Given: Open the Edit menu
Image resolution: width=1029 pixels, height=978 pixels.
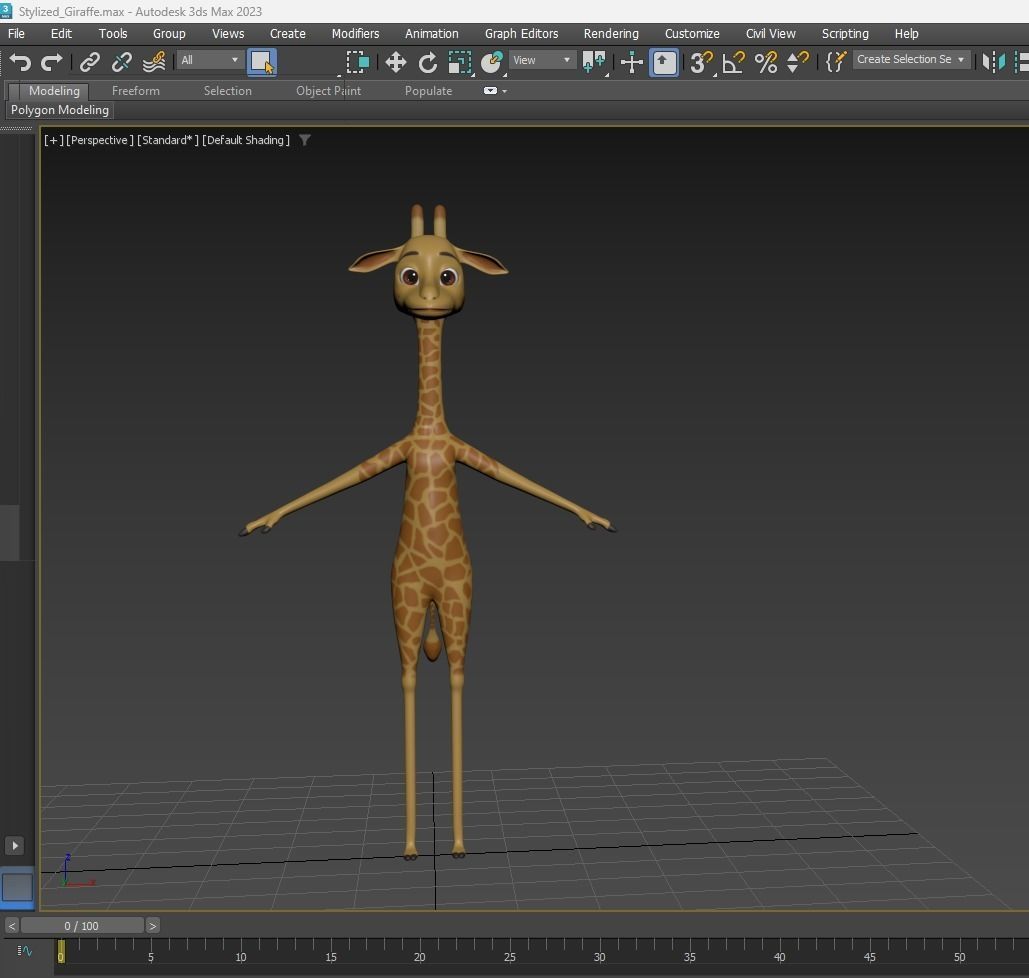Looking at the screenshot, I should coord(61,33).
